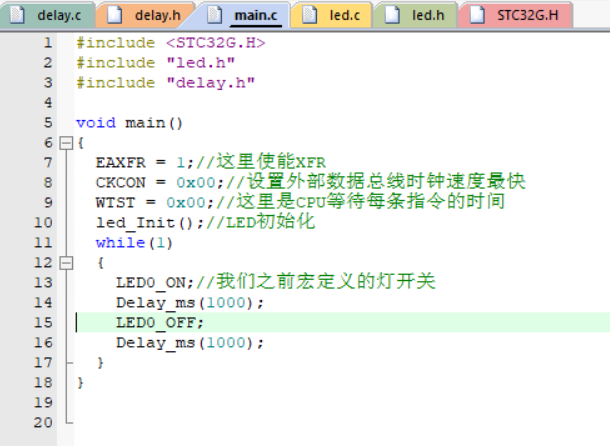Switch to the STC32G.H tab
Image resolution: width=610 pixels, height=446 pixels.
click(x=516, y=16)
